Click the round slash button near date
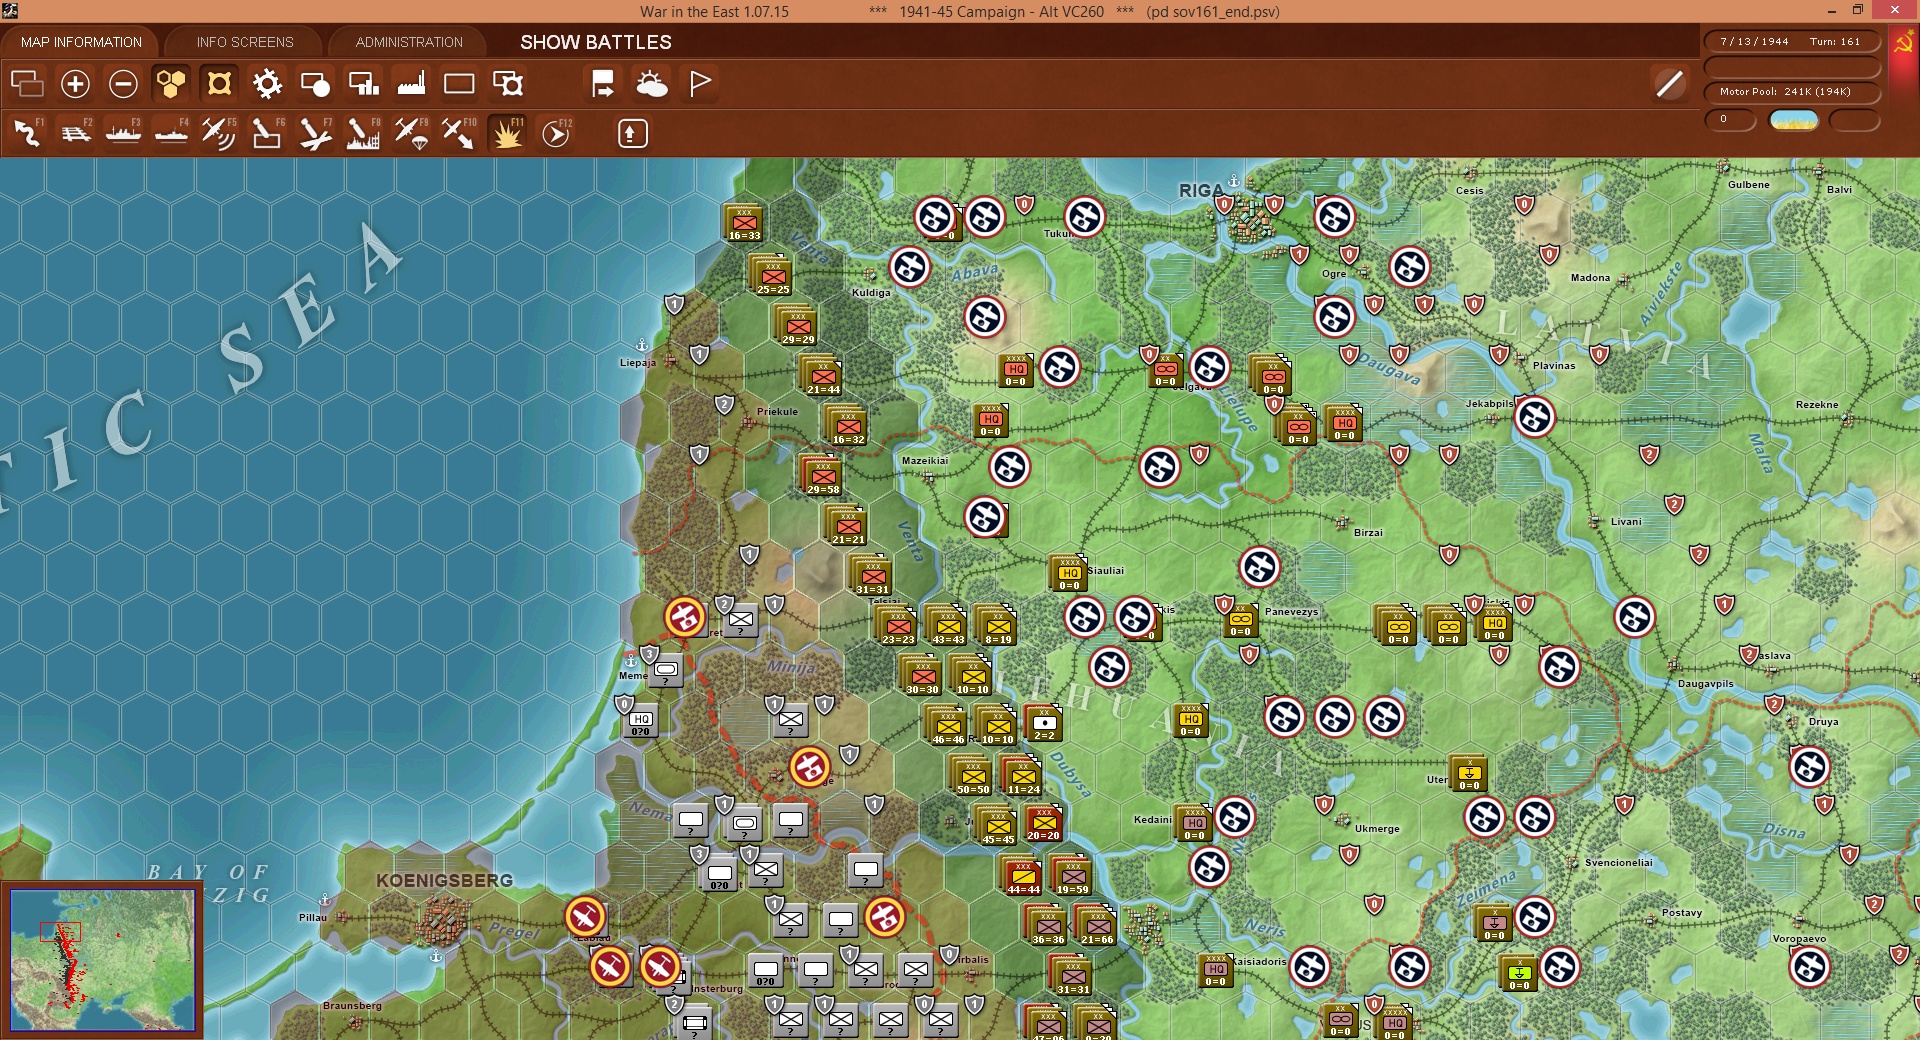Screen dimensions: 1920x1040 (x=1669, y=84)
